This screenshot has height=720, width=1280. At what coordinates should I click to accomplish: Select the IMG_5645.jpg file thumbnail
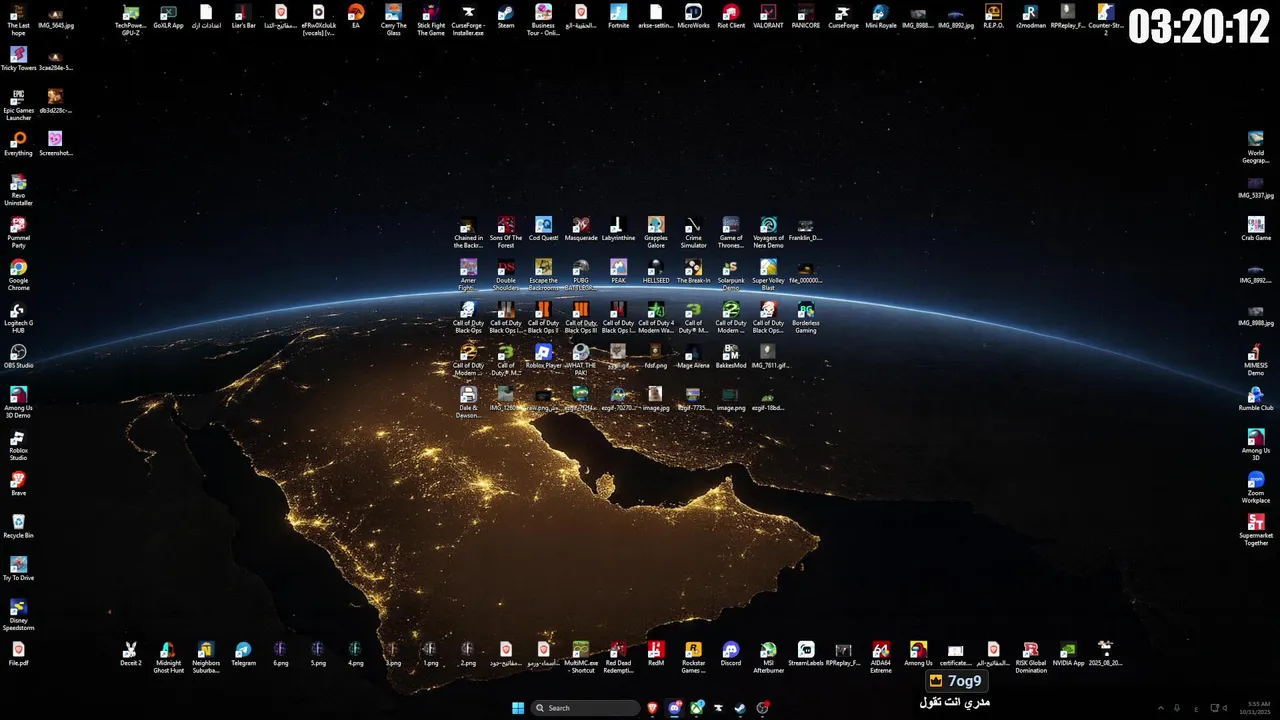tap(56, 16)
